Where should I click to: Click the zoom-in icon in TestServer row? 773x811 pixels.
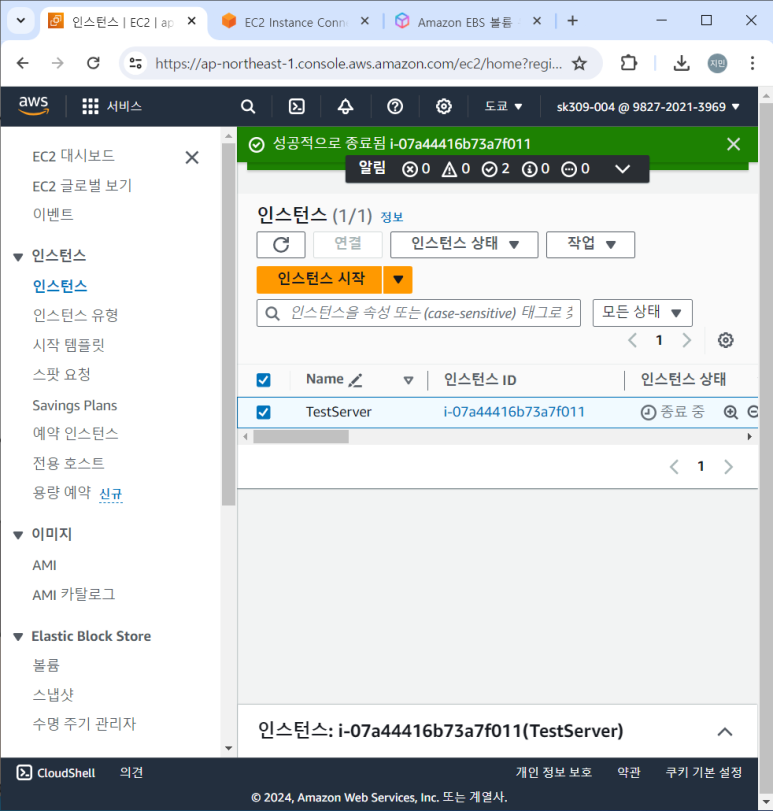(731, 412)
